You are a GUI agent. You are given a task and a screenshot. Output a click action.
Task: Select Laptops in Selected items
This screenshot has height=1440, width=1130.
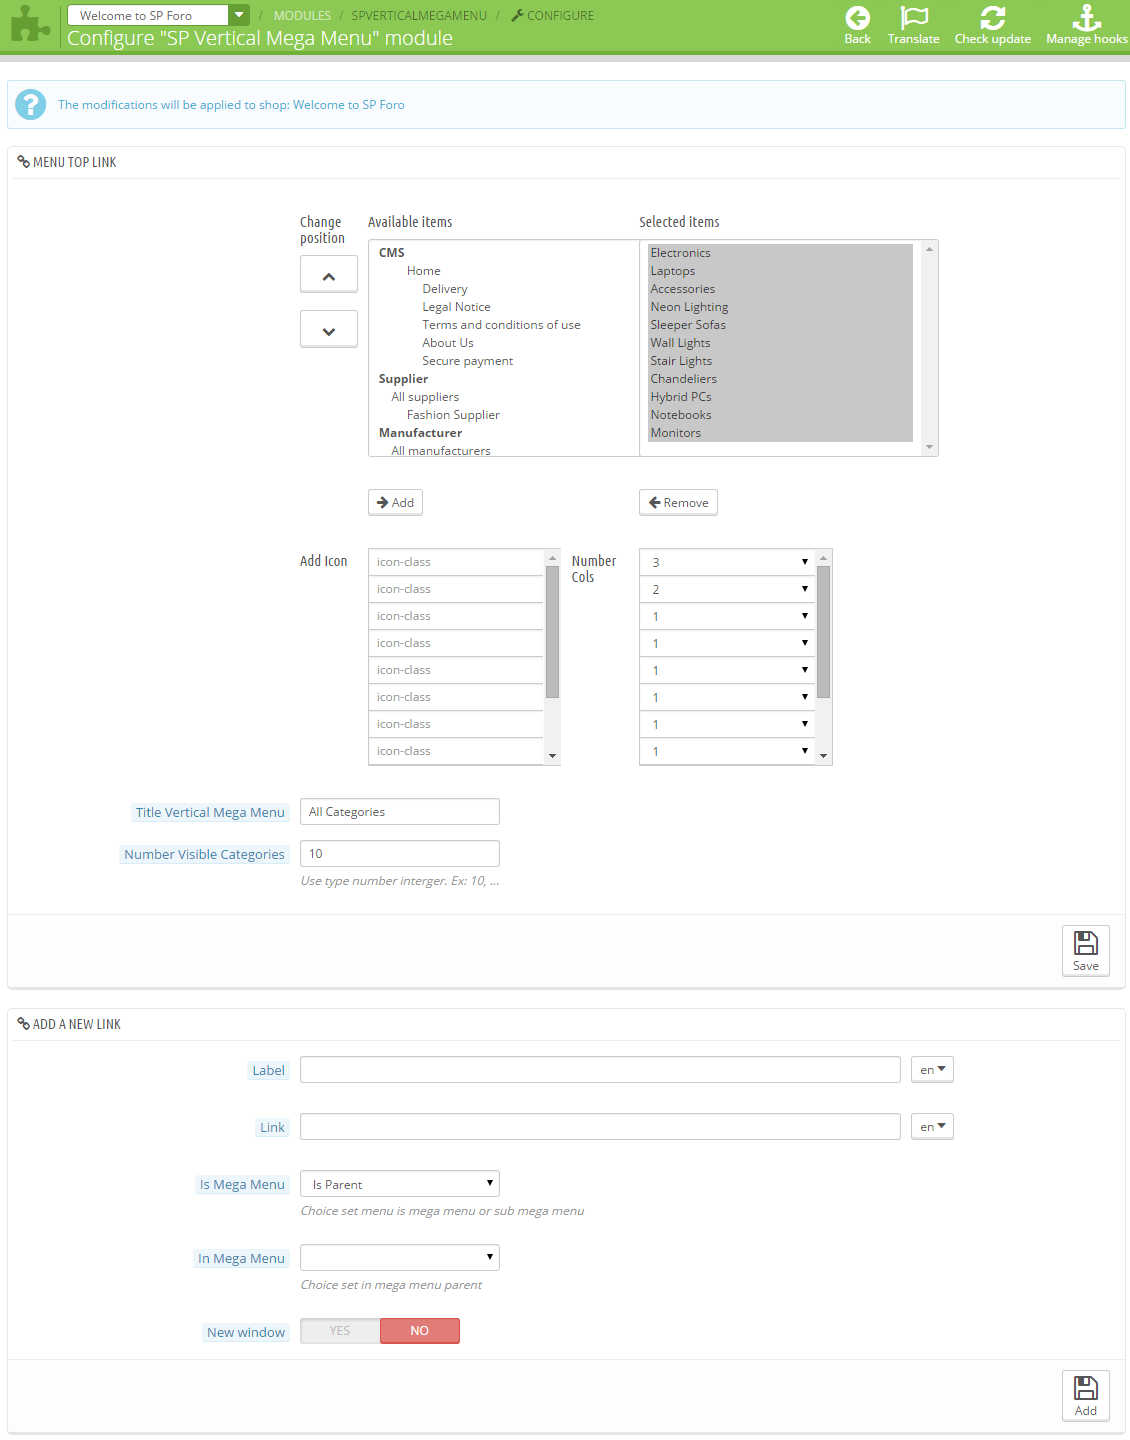tap(780, 271)
